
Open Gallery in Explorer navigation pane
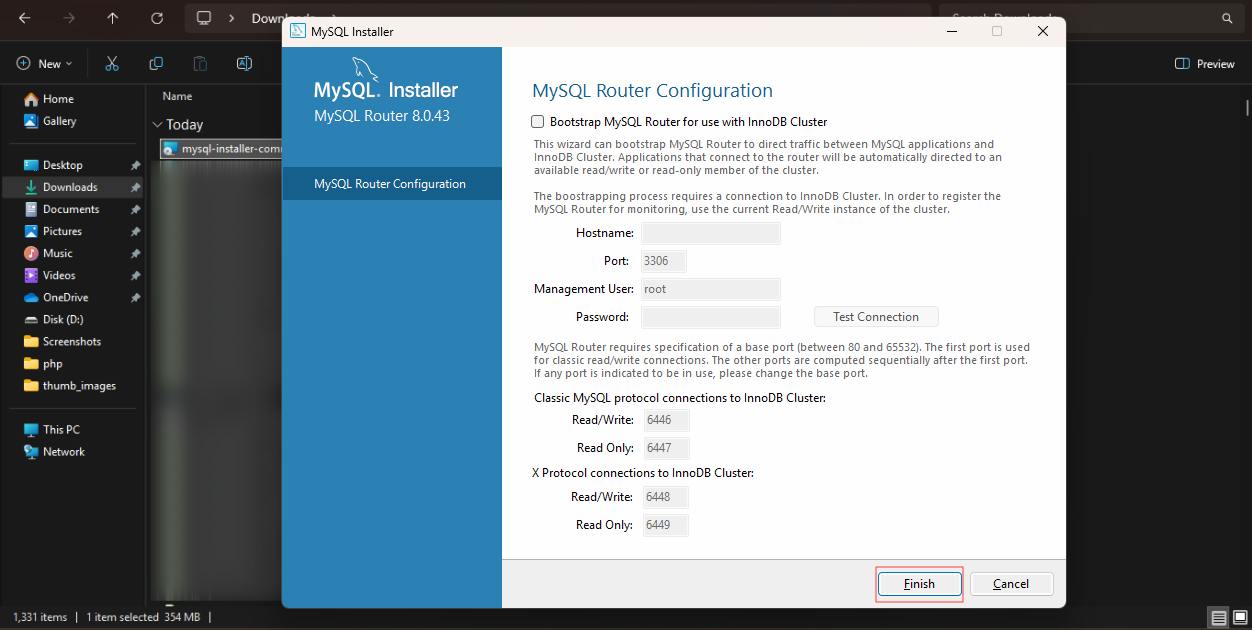click(59, 121)
